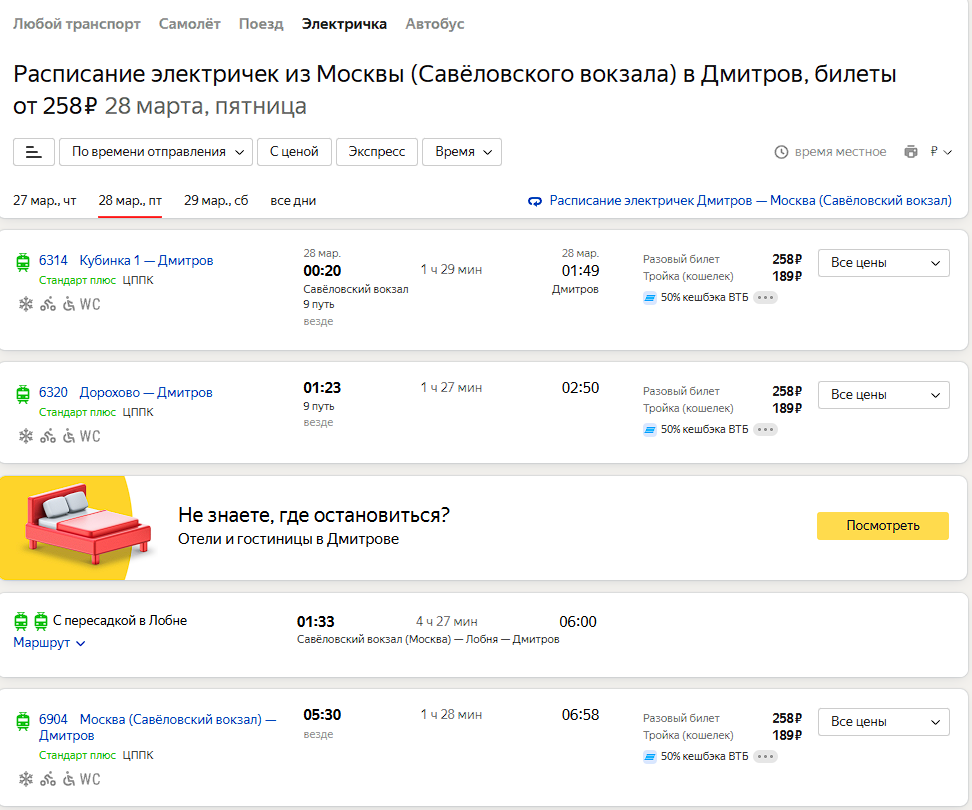Click the list view filter icon button
The height and width of the screenshot is (810, 972).
tap(34, 152)
